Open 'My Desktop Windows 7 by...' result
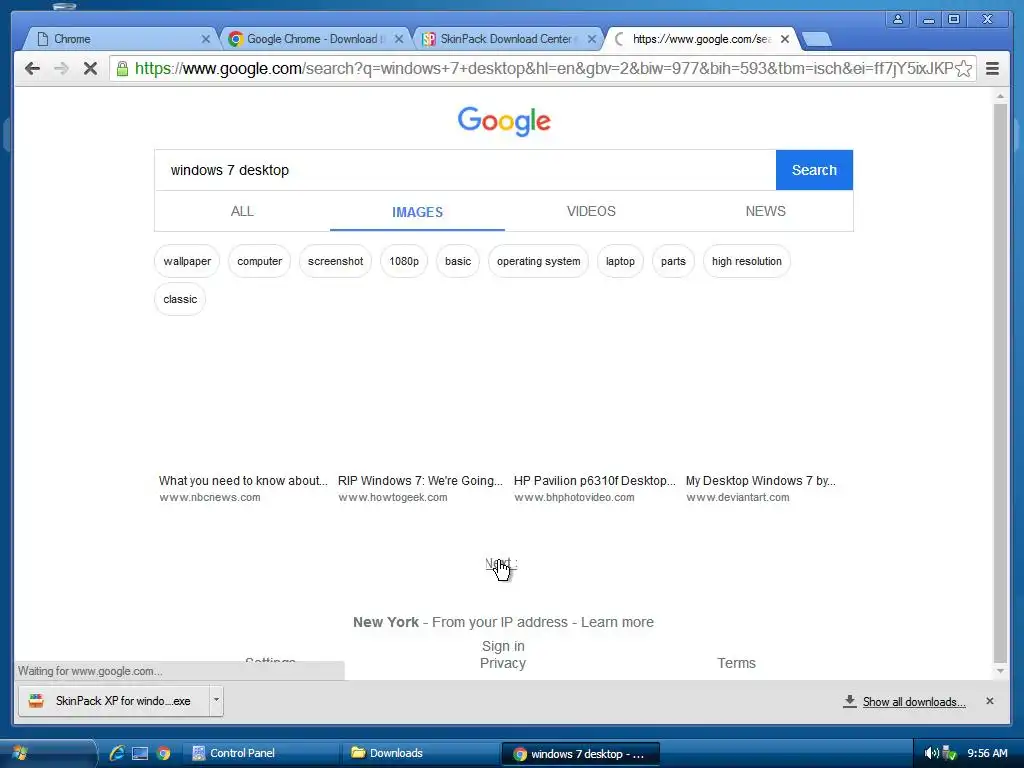The width and height of the screenshot is (1024, 768). point(760,481)
